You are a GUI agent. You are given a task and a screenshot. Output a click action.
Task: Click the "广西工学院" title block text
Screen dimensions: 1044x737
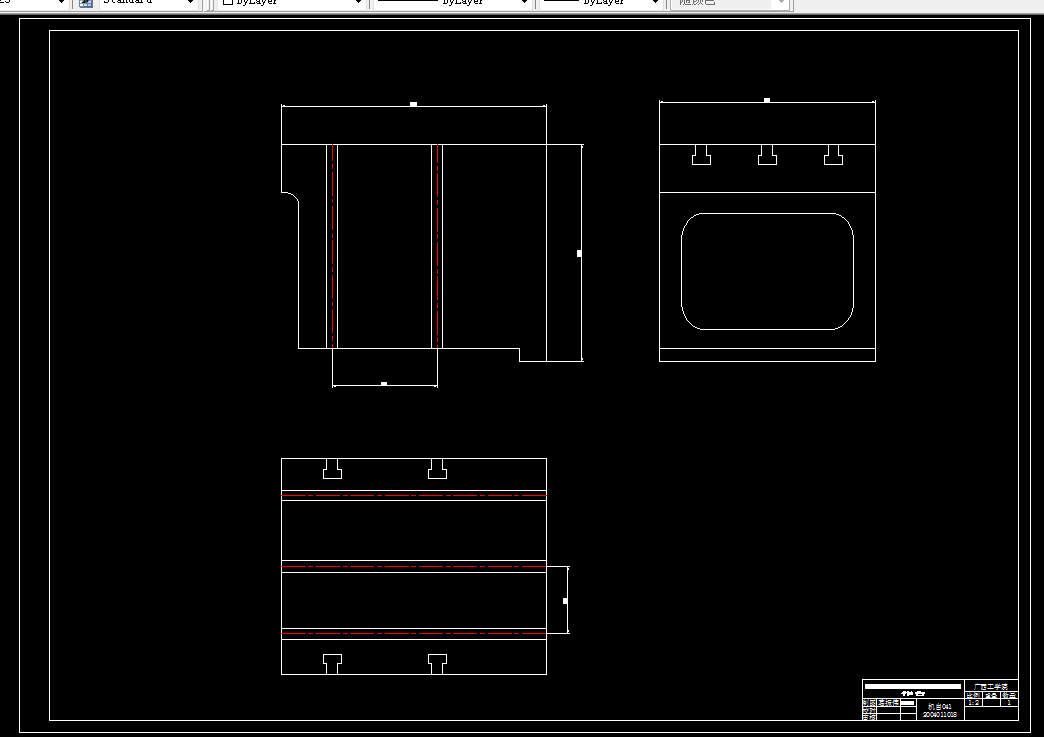click(x=991, y=686)
